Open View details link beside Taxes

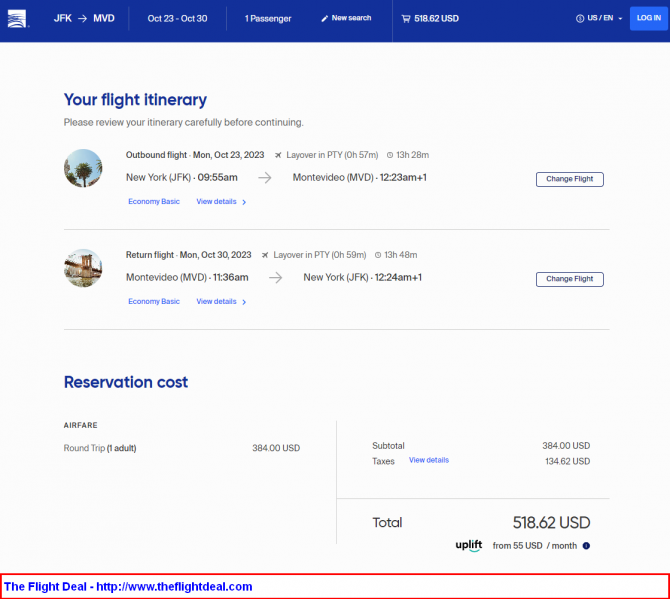[x=429, y=460]
